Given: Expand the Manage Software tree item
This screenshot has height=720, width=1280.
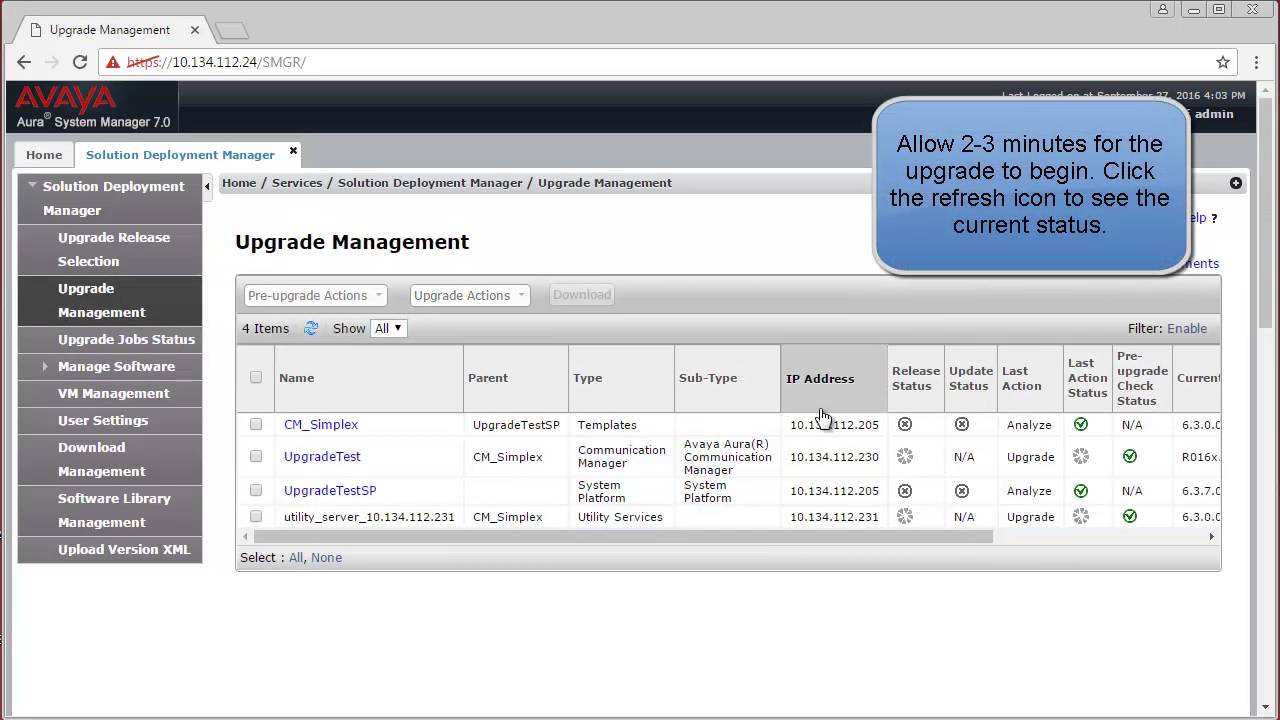Looking at the screenshot, I should click(45, 367).
